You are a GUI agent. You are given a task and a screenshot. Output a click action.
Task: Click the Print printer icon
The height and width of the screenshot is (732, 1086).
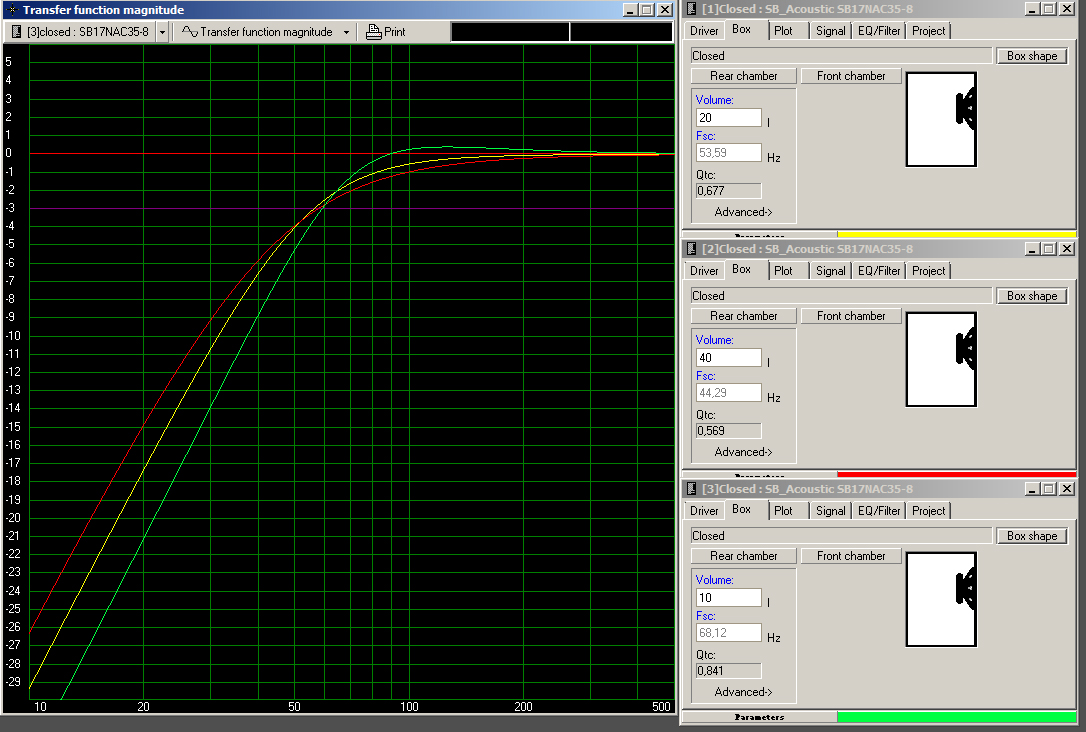pos(373,32)
